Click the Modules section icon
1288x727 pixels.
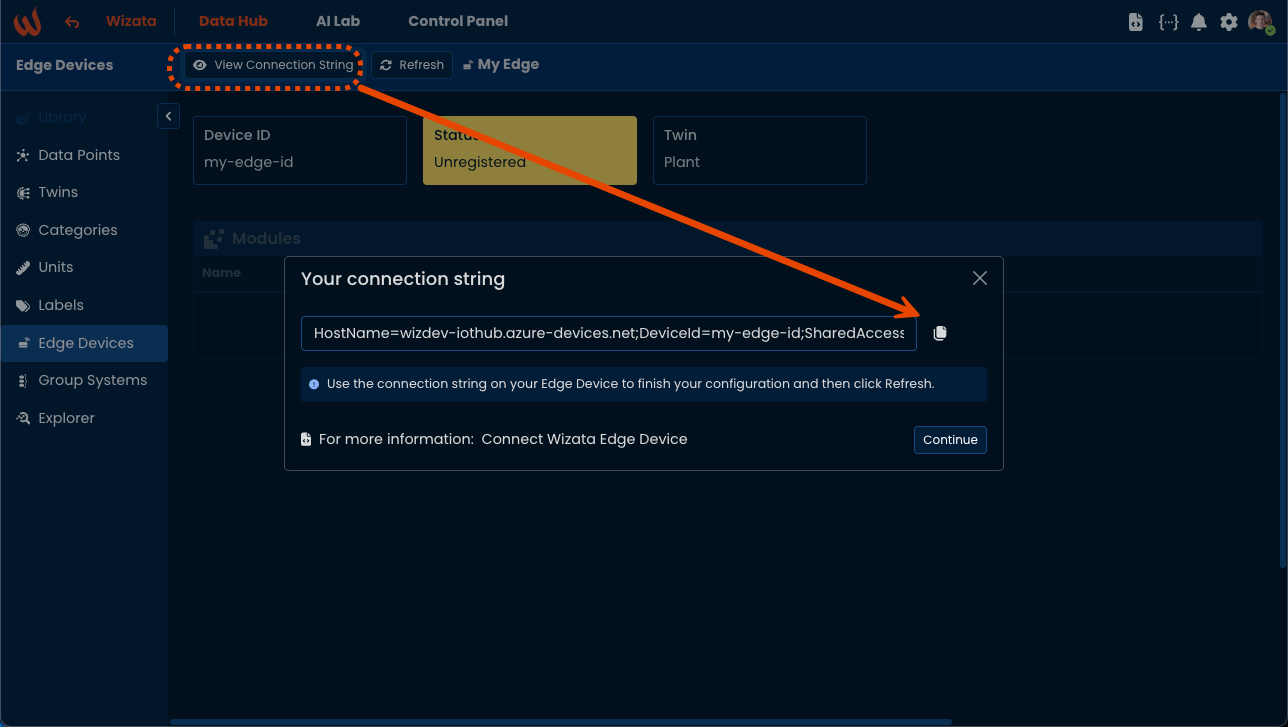click(213, 239)
